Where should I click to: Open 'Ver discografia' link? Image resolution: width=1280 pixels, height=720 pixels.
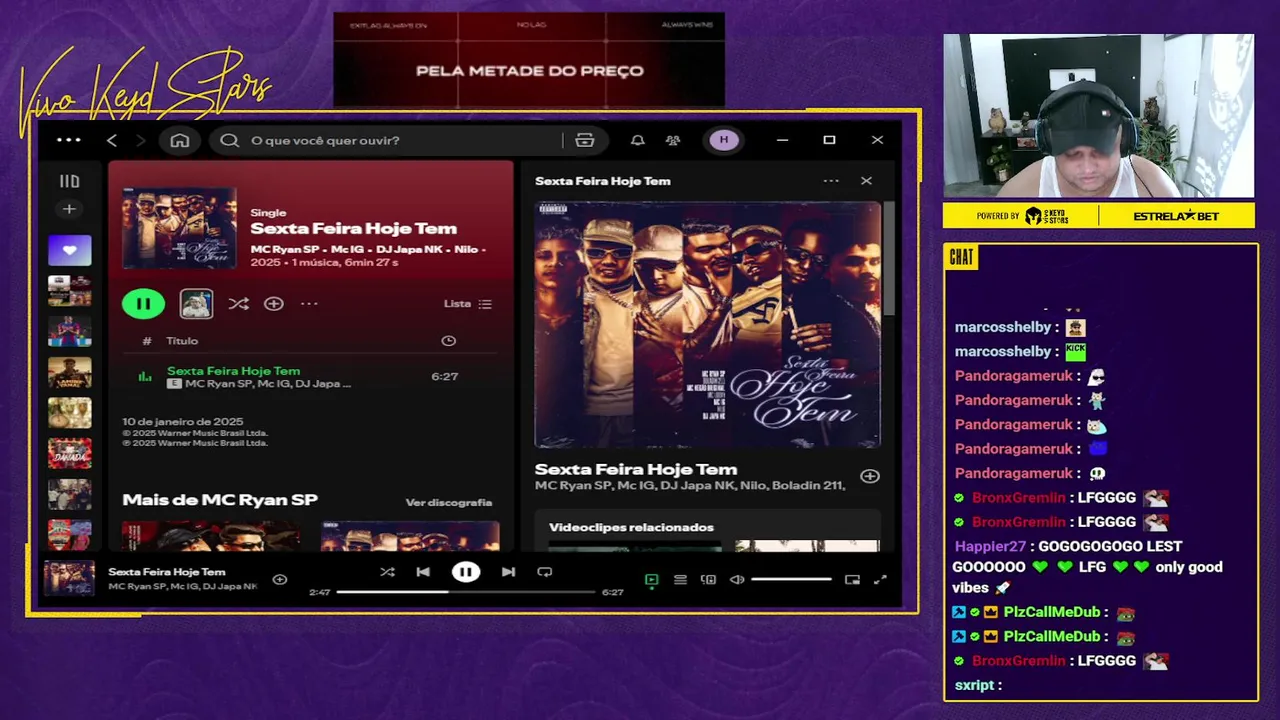(449, 502)
